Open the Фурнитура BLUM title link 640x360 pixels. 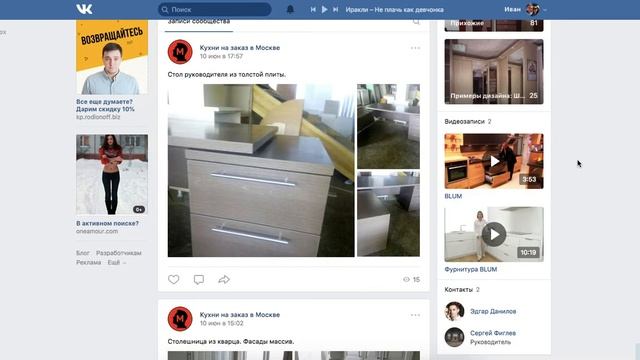tap(471, 269)
